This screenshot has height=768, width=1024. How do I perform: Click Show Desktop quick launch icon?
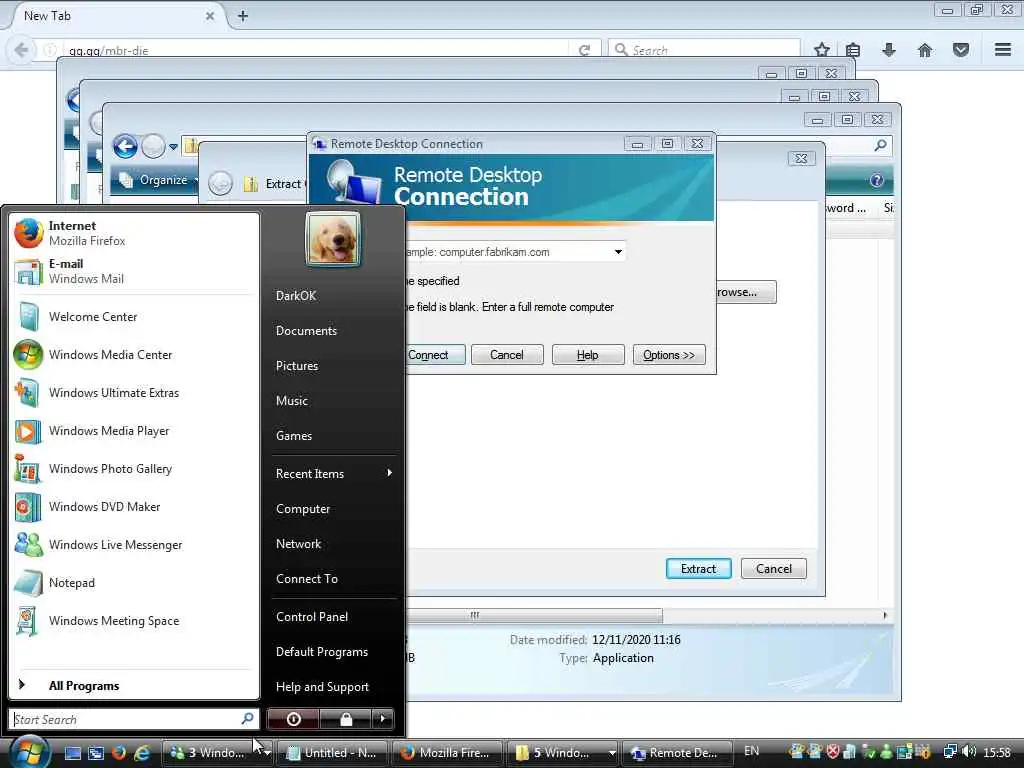72,753
